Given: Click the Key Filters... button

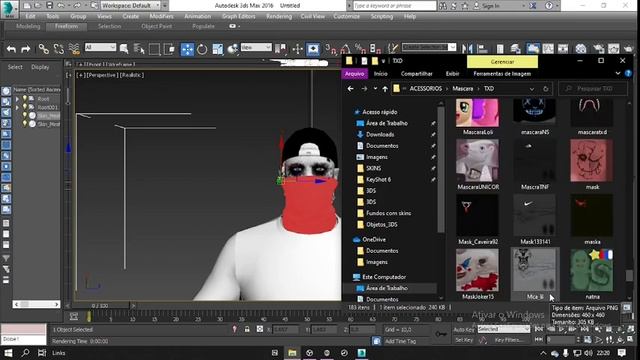Looking at the screenshot, I should 509,340.
